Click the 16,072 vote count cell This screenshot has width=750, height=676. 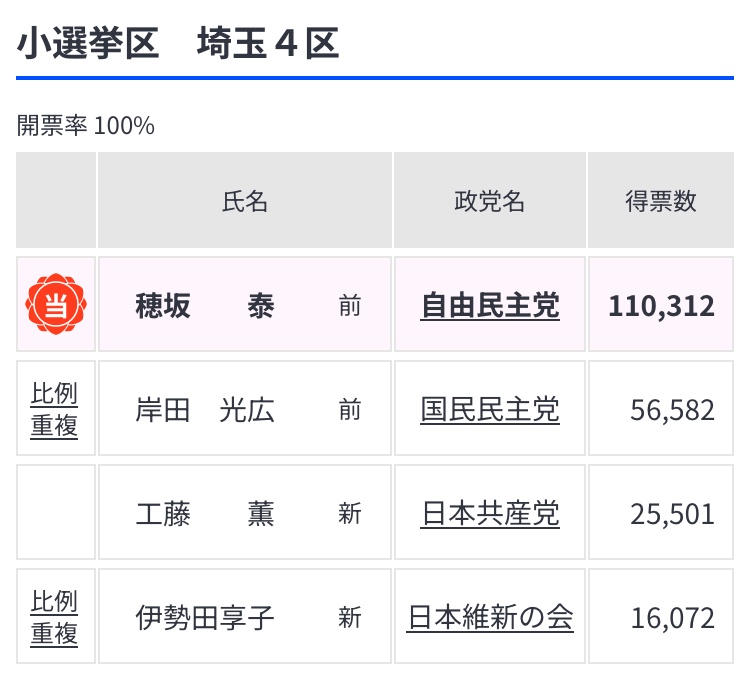pyautogui.click(x=672, y=617)
